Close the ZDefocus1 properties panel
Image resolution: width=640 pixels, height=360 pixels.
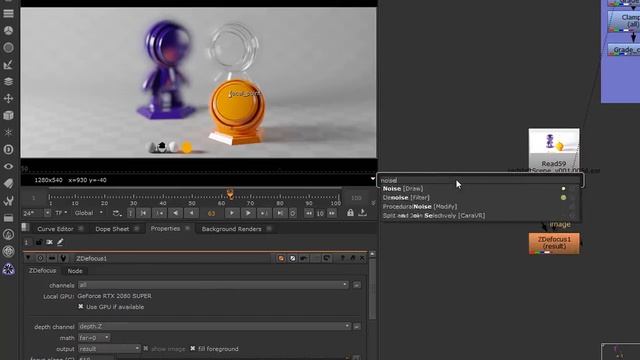coord(362,258)
